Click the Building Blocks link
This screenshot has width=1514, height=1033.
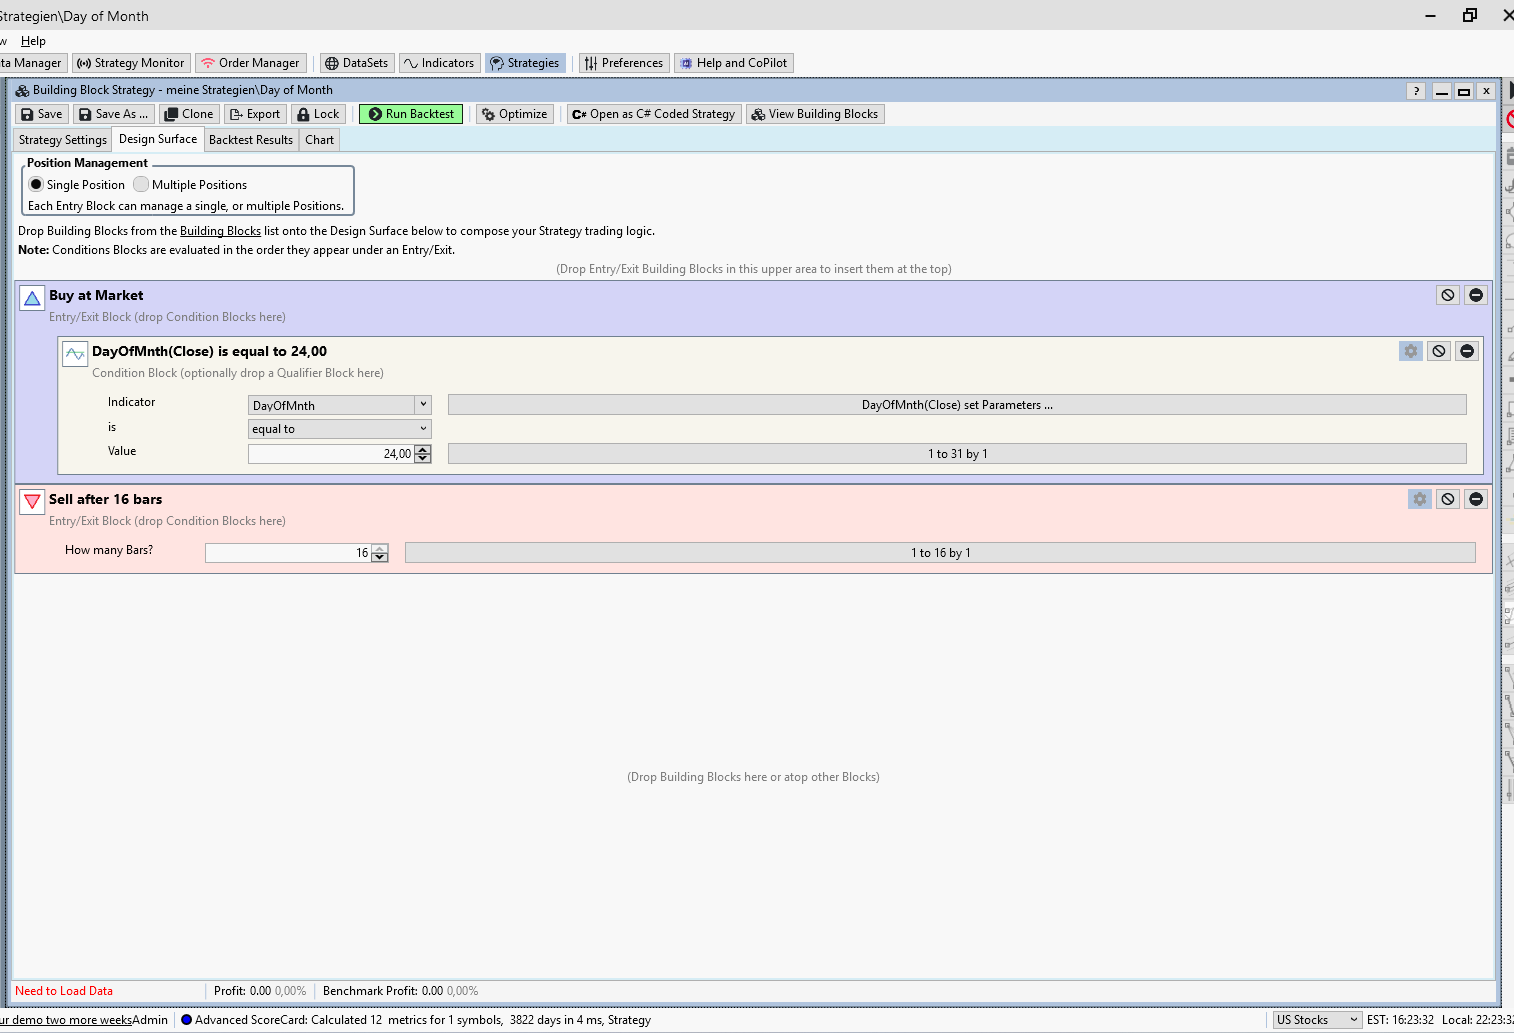coord(220,231)
